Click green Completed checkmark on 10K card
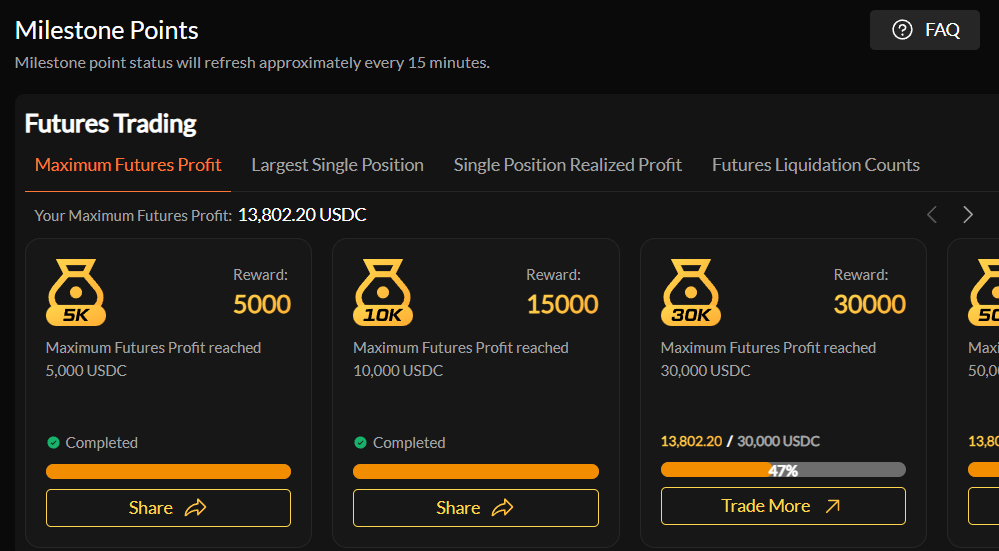 (361, 443)
